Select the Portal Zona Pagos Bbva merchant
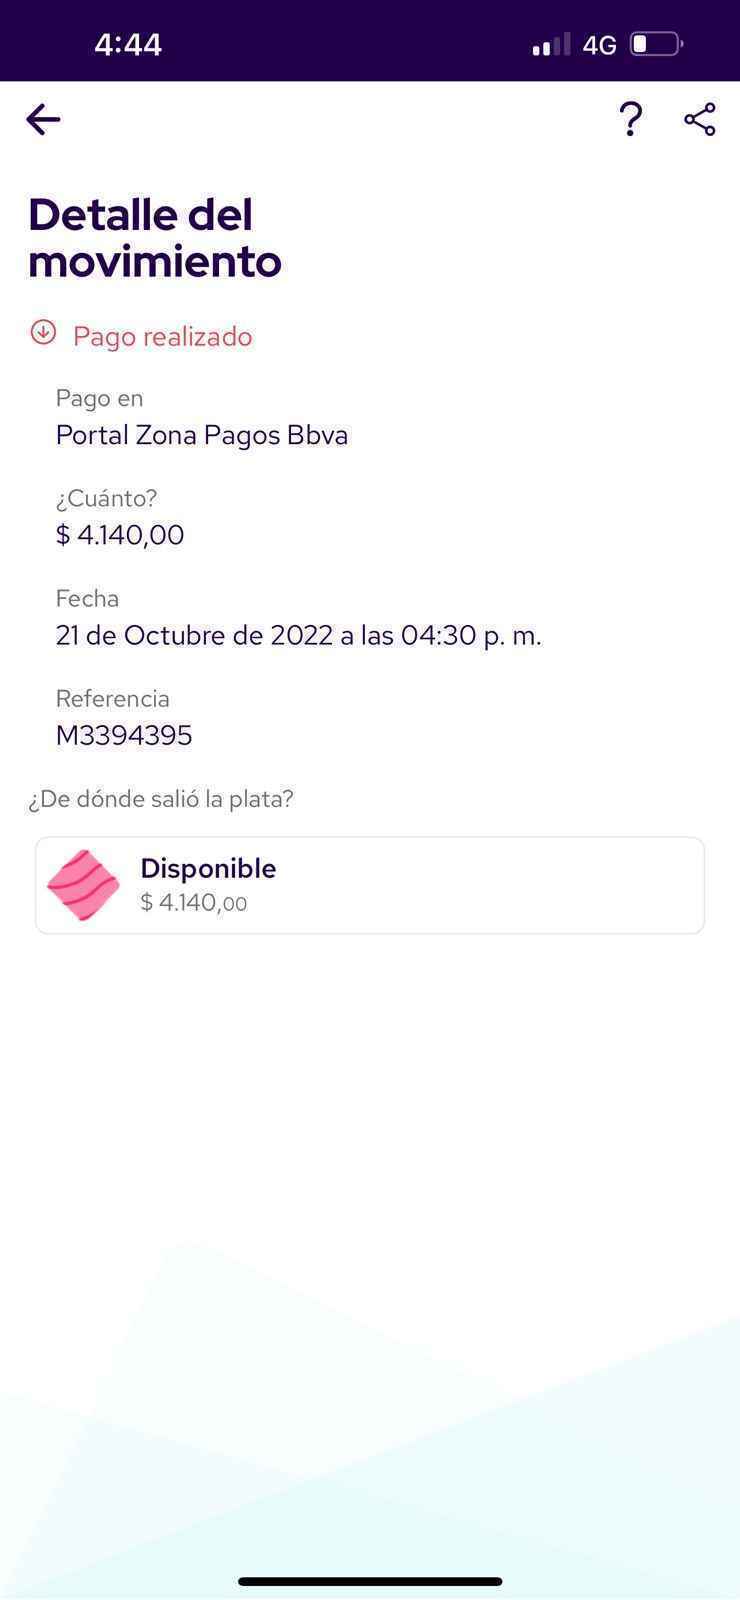 click(202, 435)
